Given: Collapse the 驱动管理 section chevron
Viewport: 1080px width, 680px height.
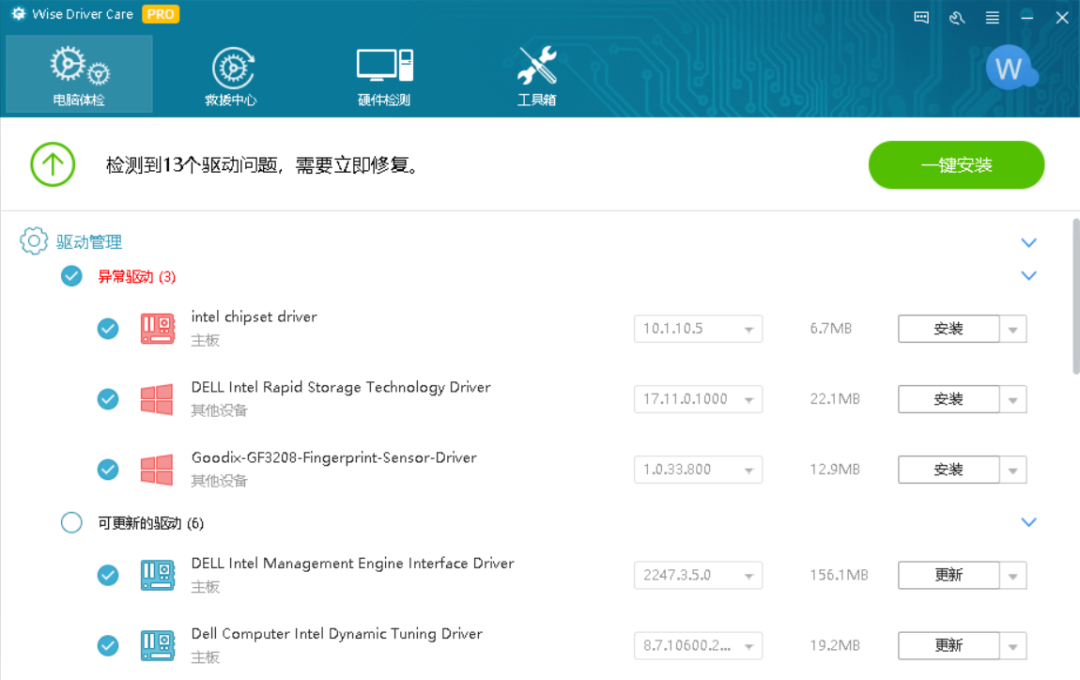Looking at the screenshot, I should click(1028, 243).
